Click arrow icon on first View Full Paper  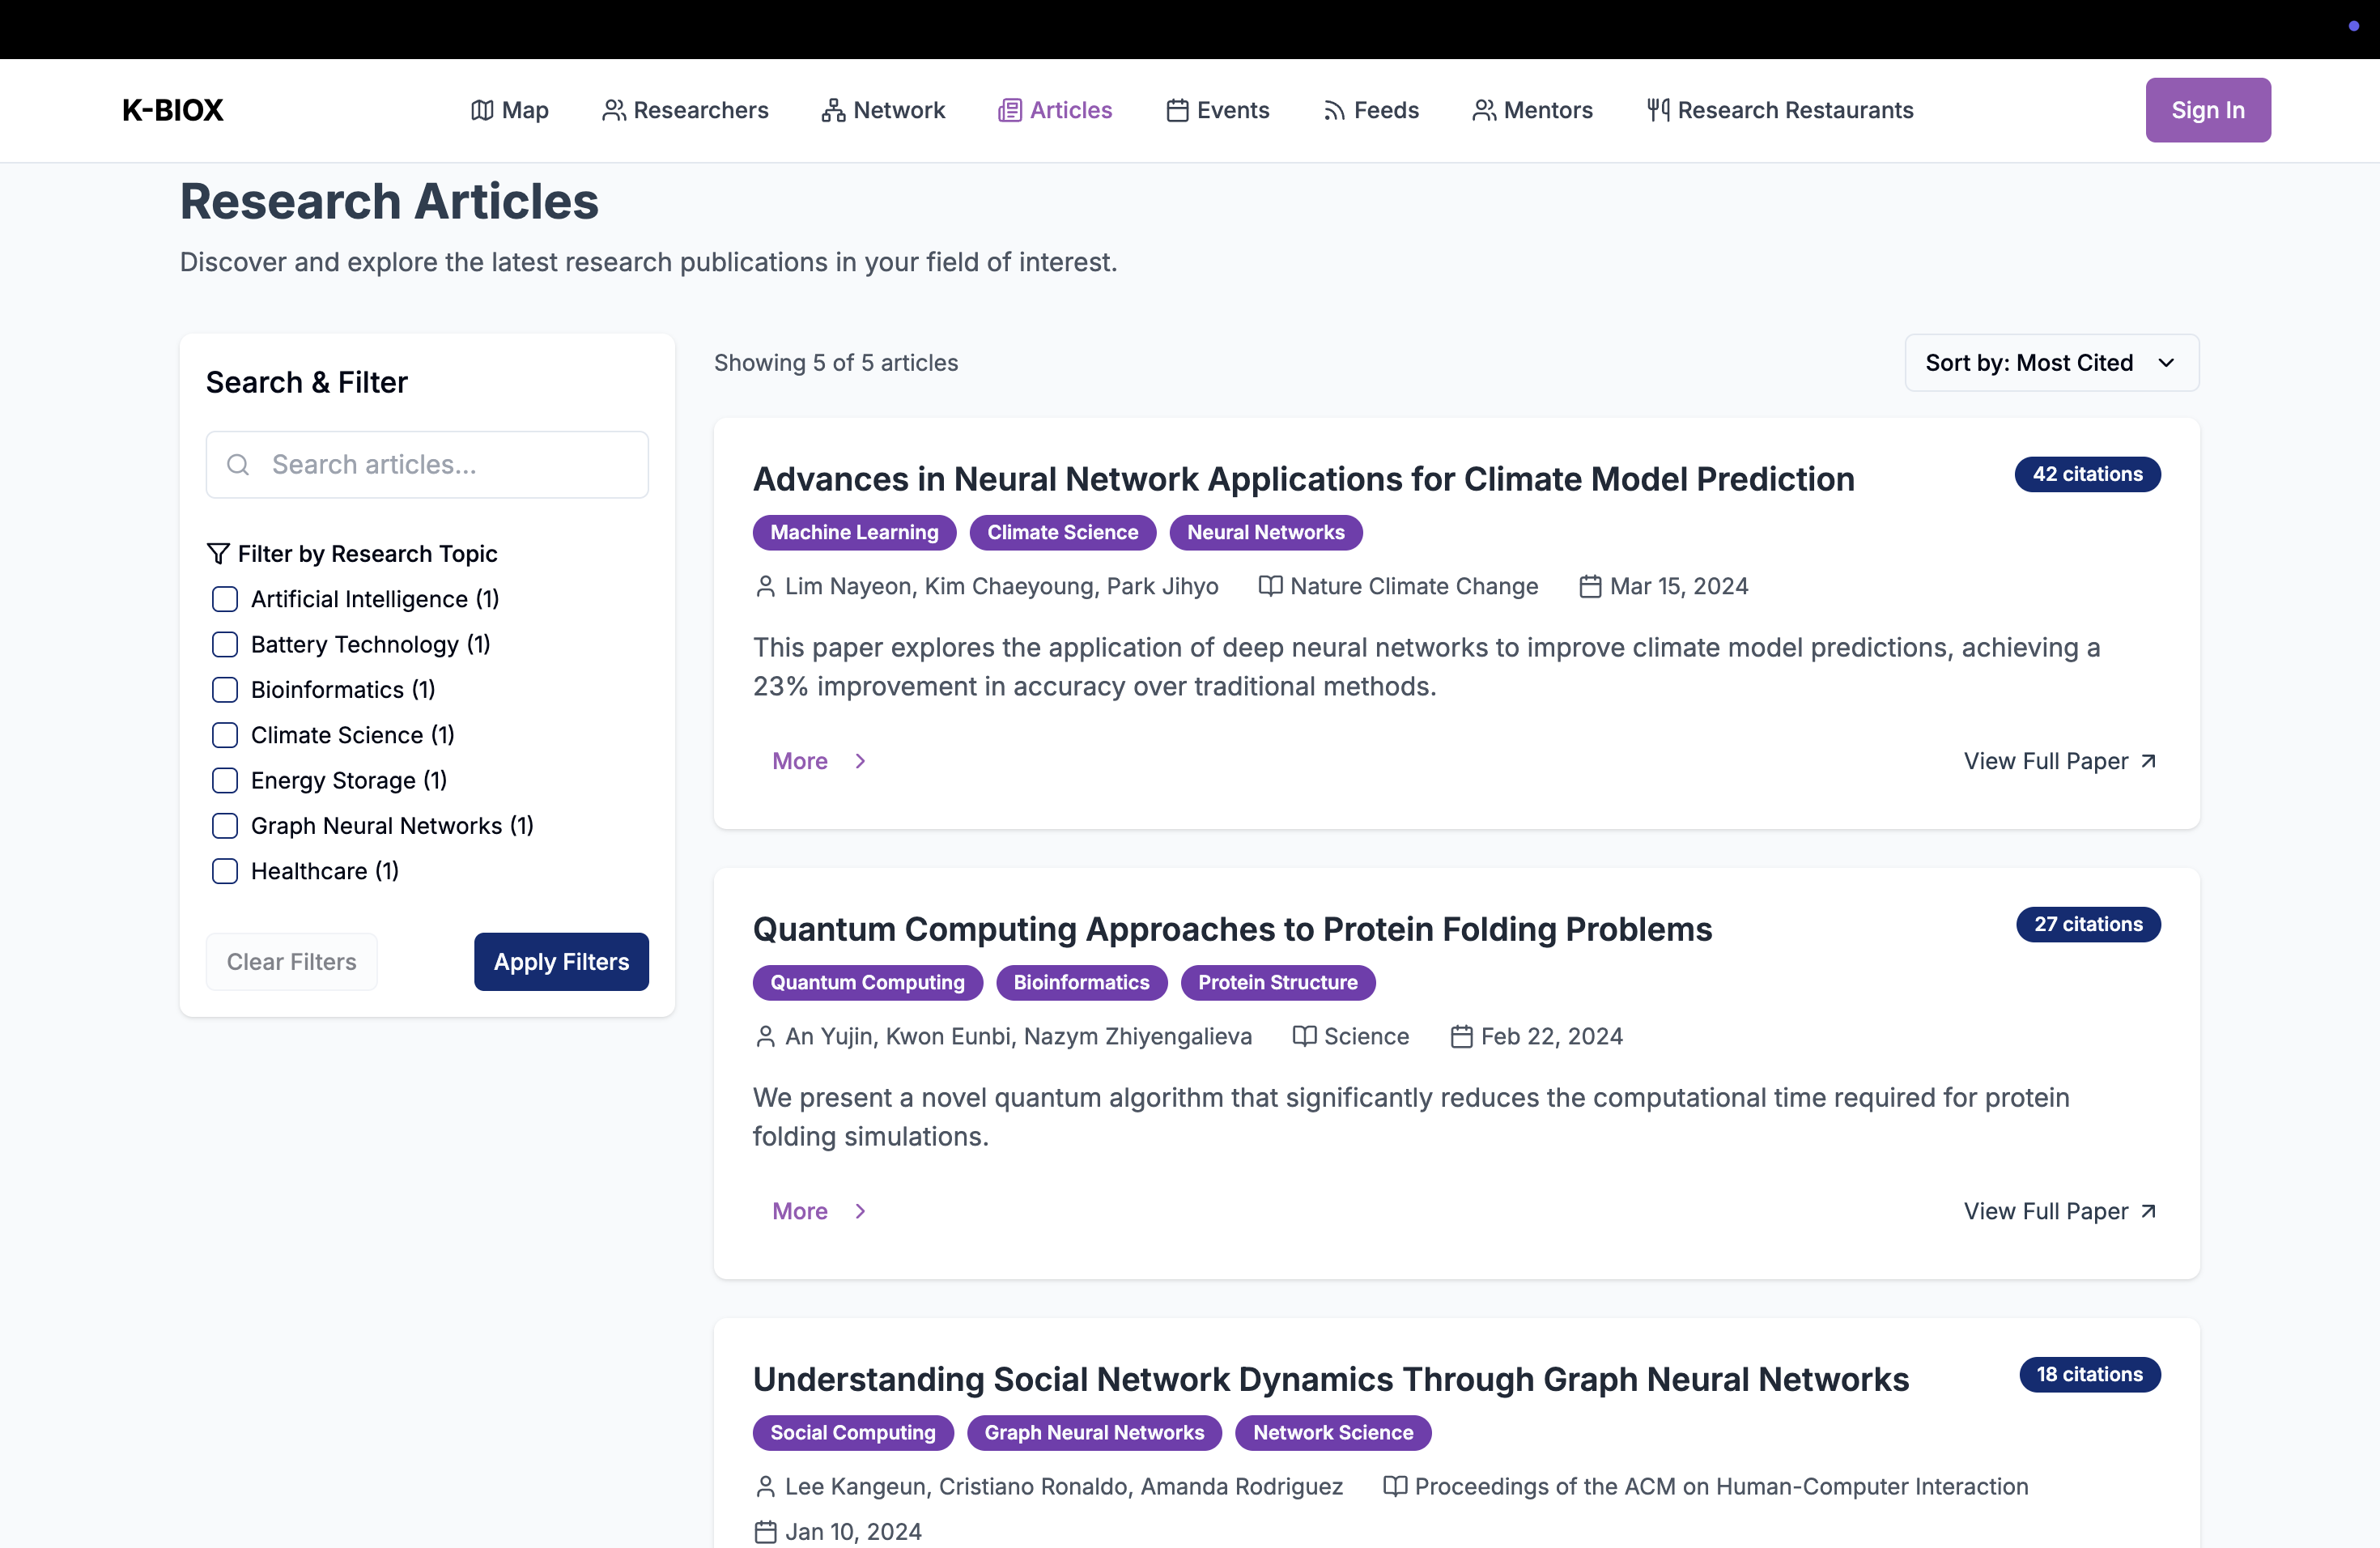(2148, 761)
